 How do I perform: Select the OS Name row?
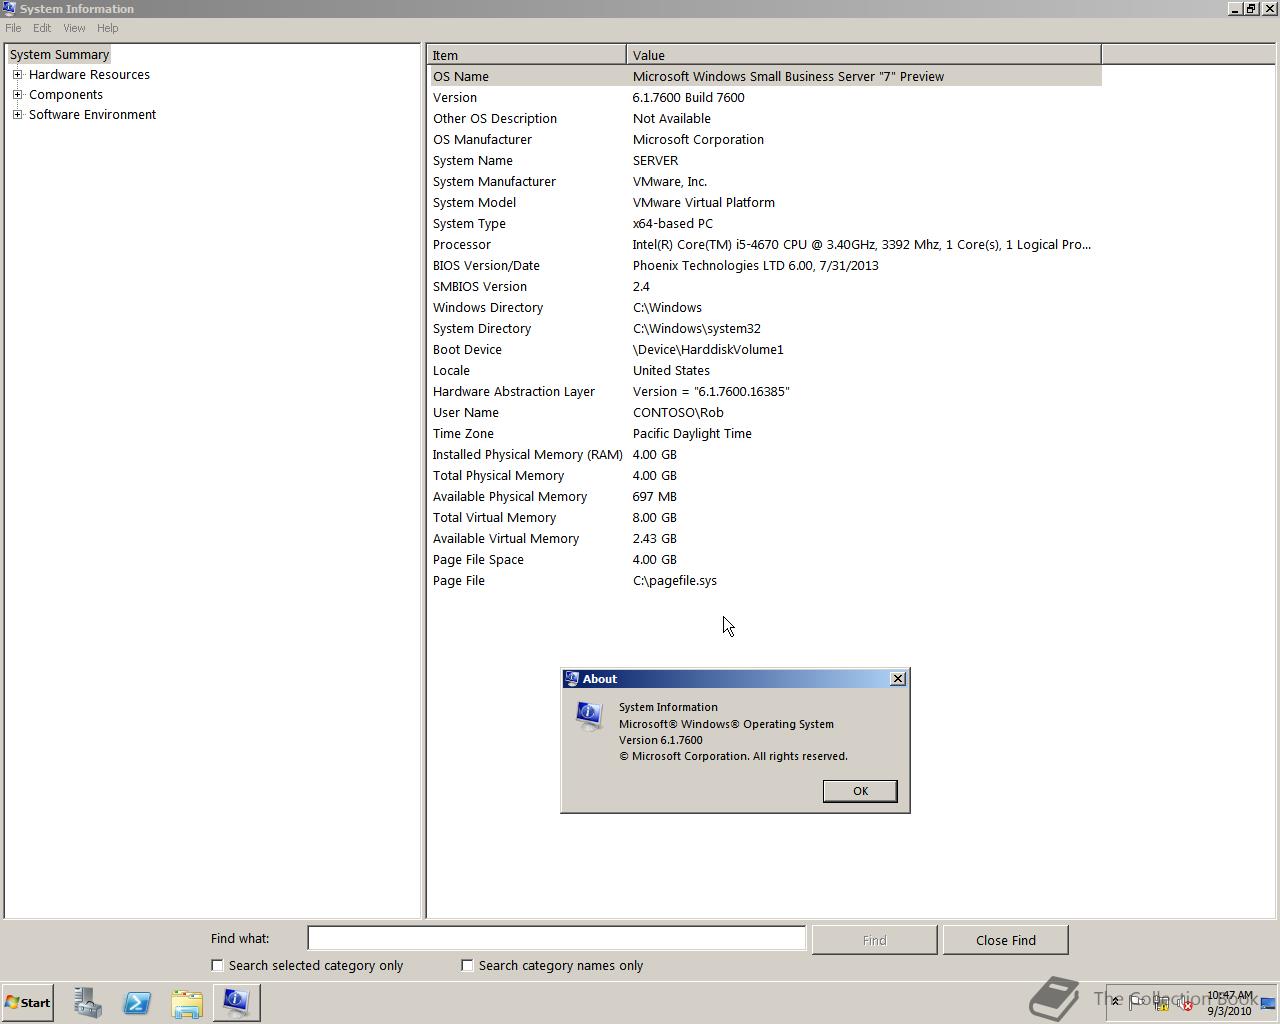[765, 76]
